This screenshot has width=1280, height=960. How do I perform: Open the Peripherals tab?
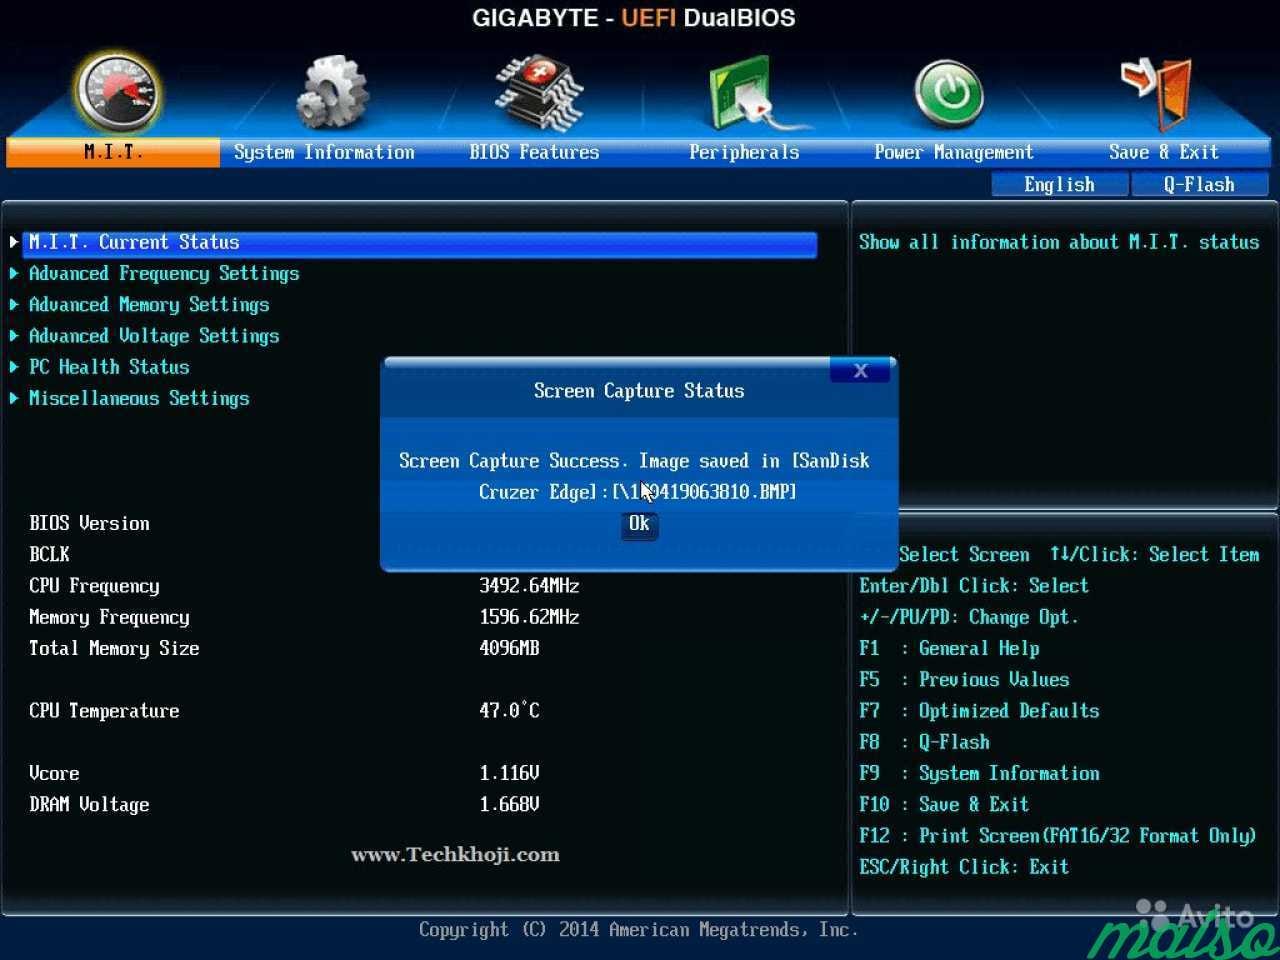[x=744, y=152]
